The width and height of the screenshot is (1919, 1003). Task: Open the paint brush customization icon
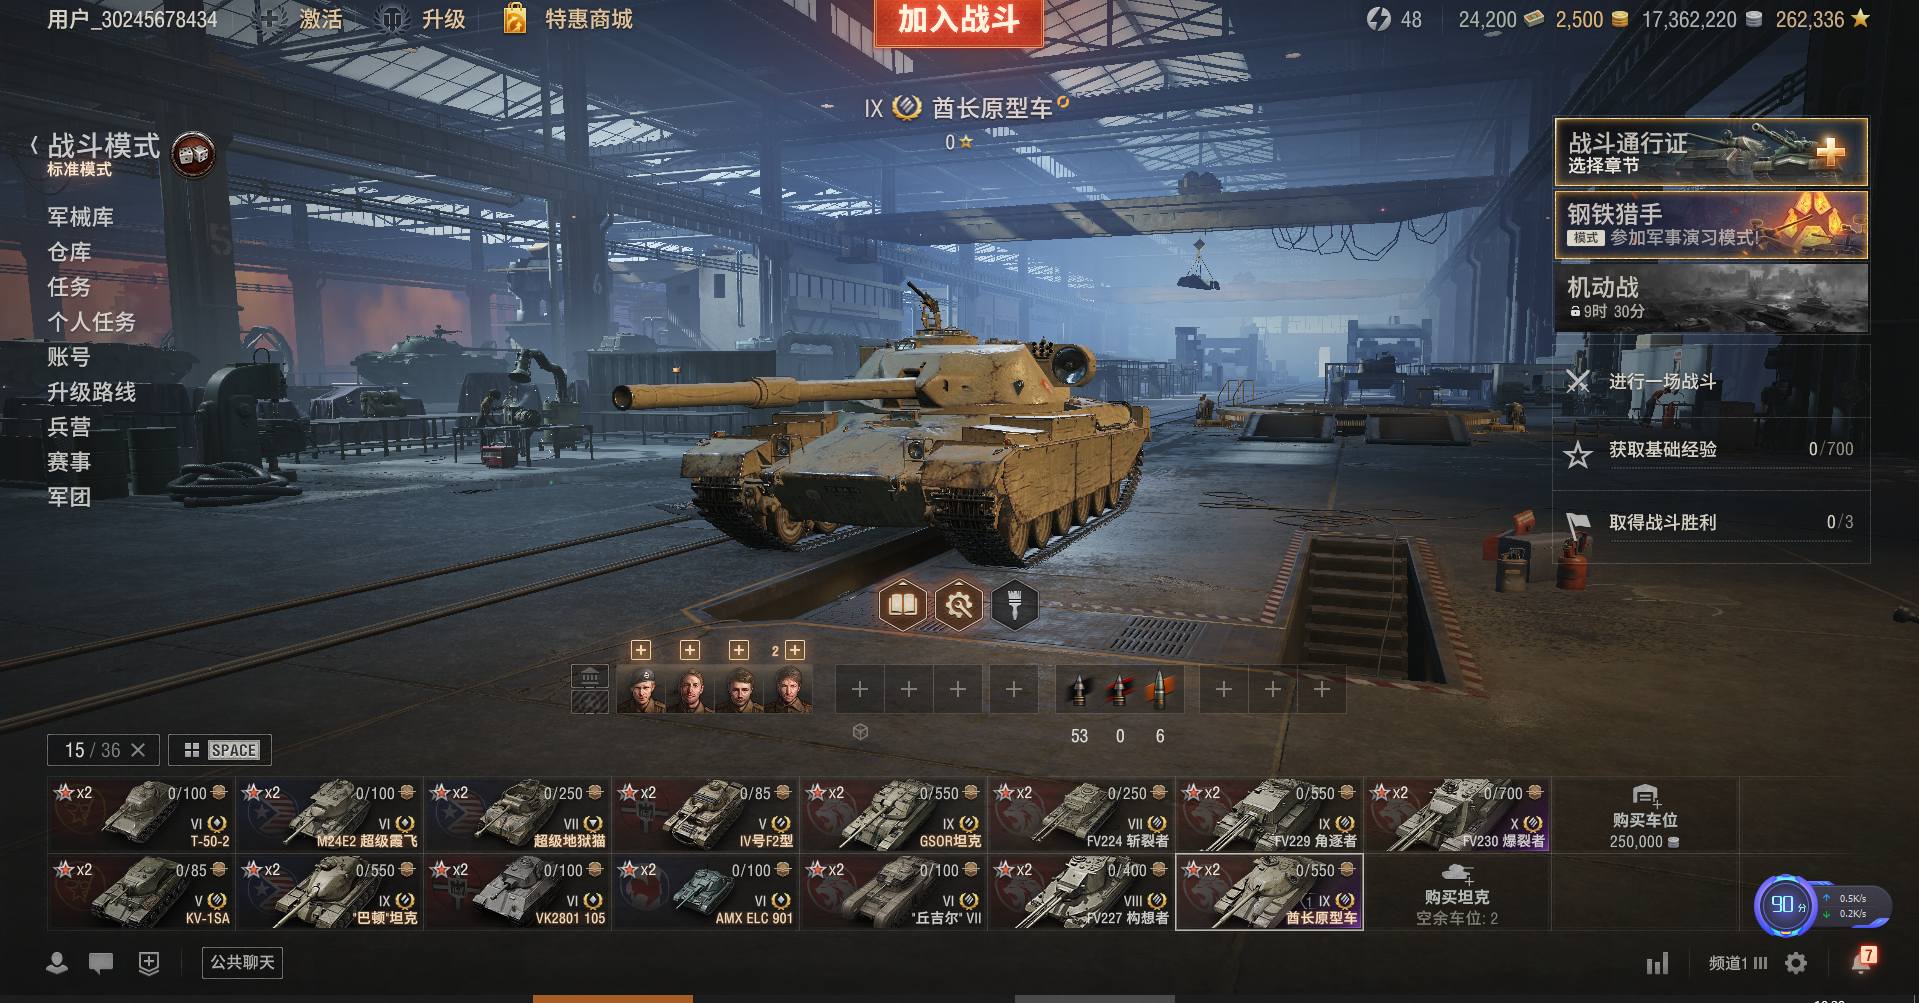pos(1014,605)
